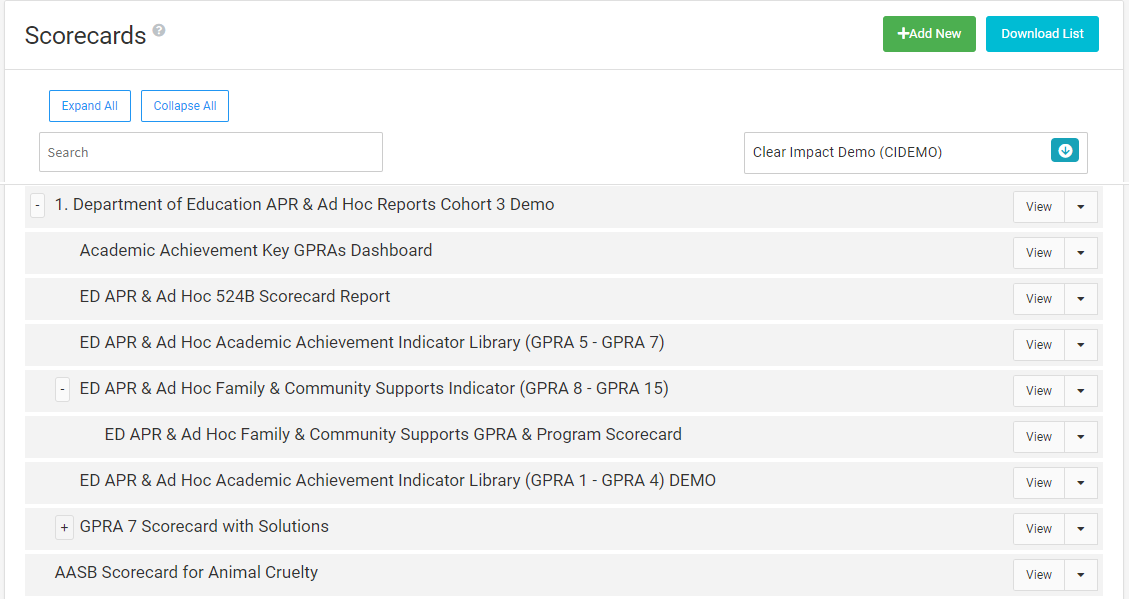Open dropdown arrow for Department of Education row
This screenshot has width=1129, height=599.
(x=1081, y=207)
